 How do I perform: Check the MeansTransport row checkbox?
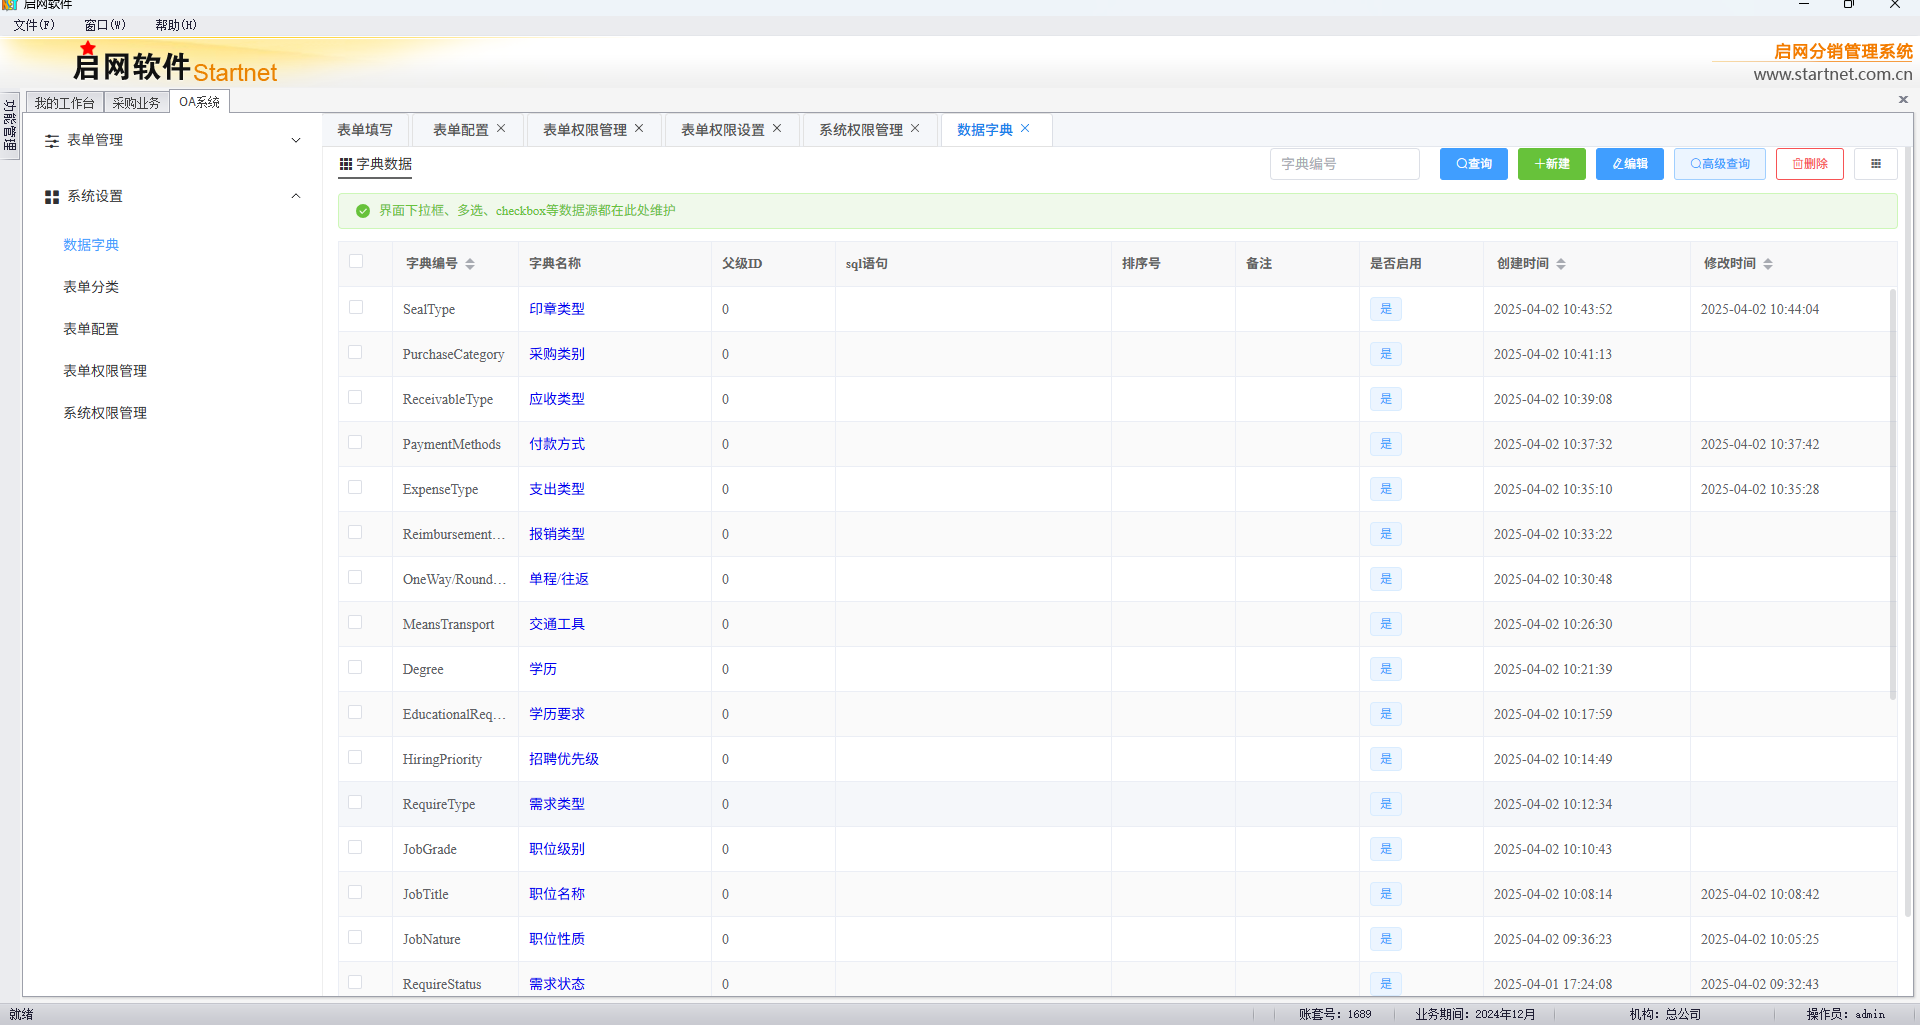pos(356,622)
